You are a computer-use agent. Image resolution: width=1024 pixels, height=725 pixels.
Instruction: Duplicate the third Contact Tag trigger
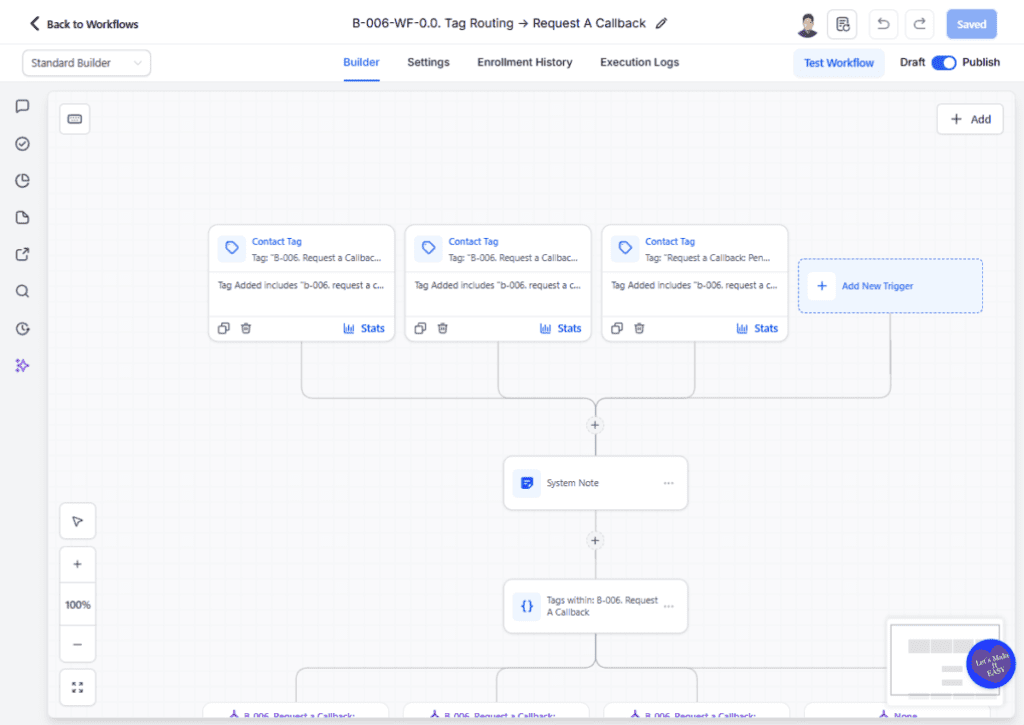616,327
